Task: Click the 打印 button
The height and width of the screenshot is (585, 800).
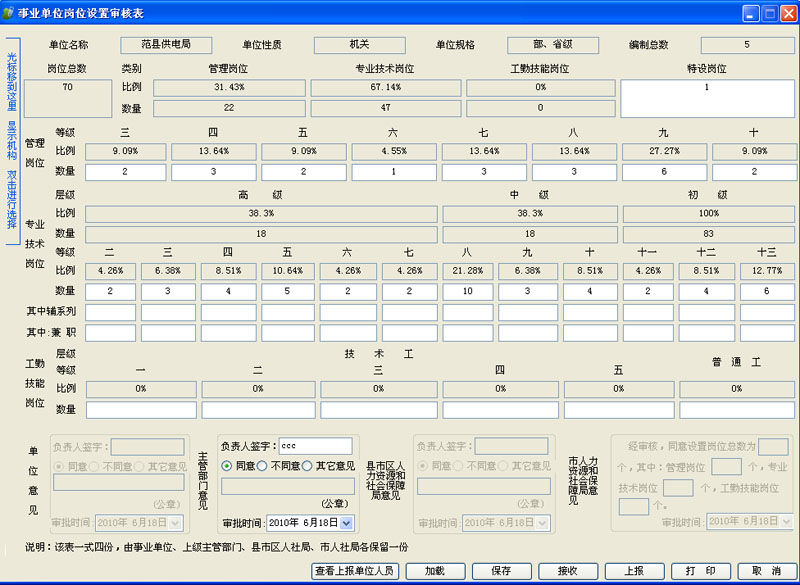Action: [701, 571]
